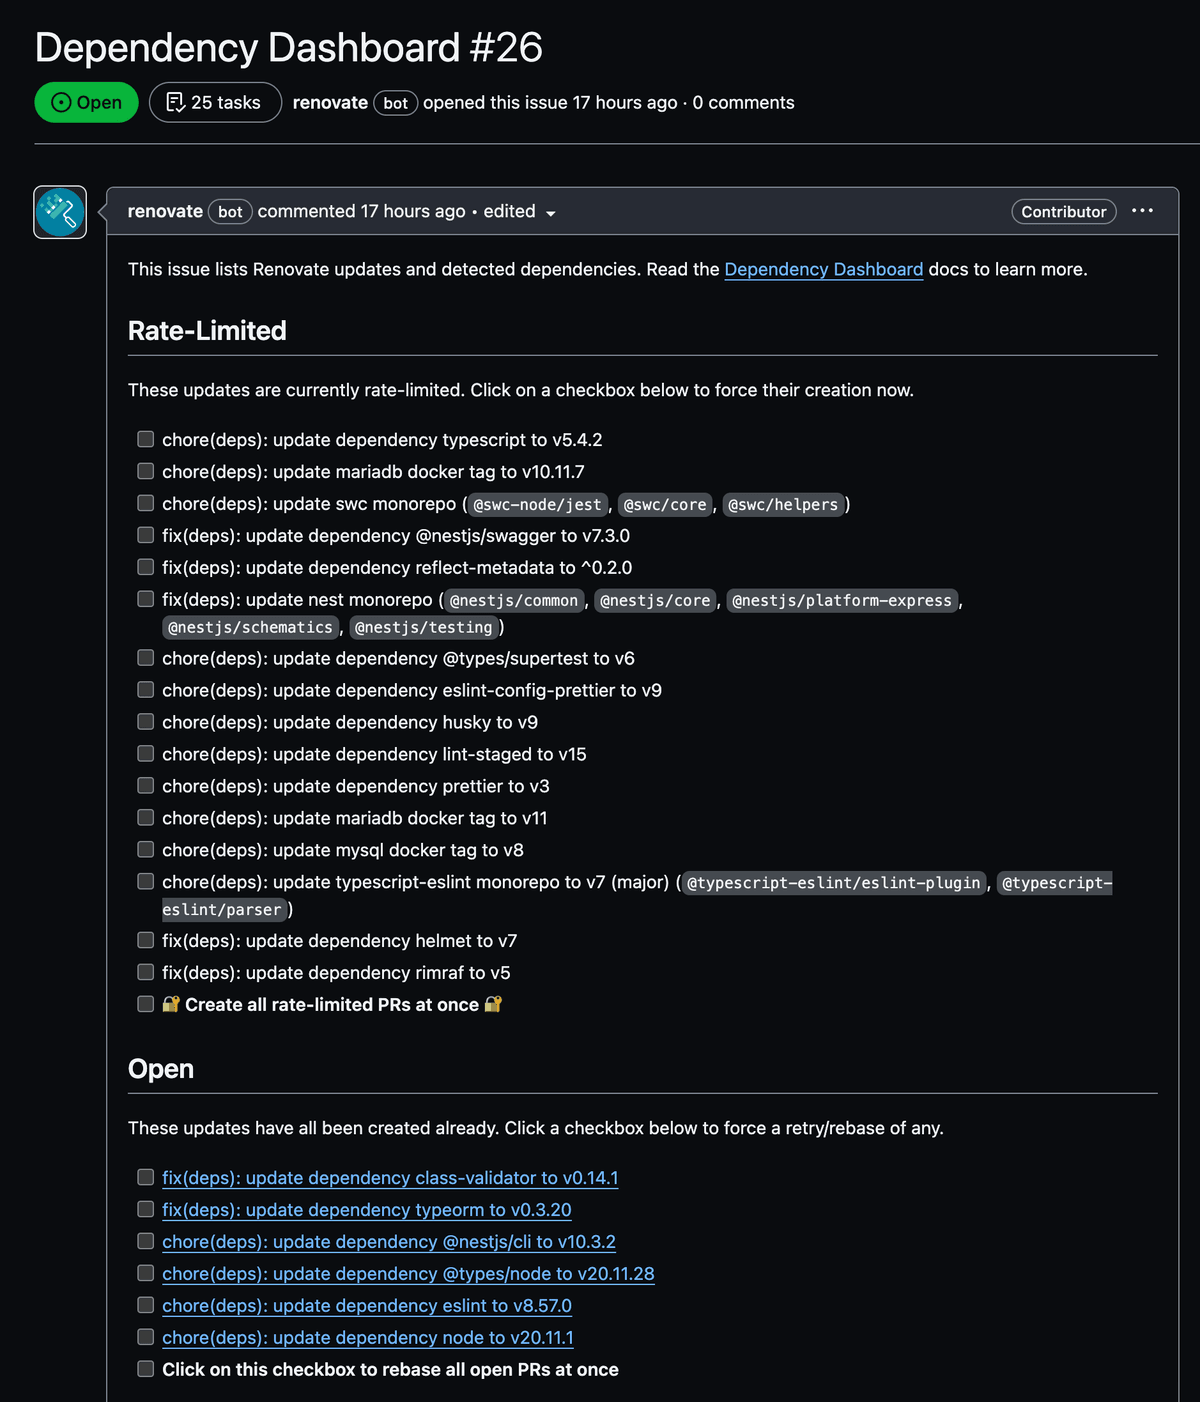Check the helmet v7 update box
Image resolution: width=1200 pixels, height=1402 pixels.
145,940
